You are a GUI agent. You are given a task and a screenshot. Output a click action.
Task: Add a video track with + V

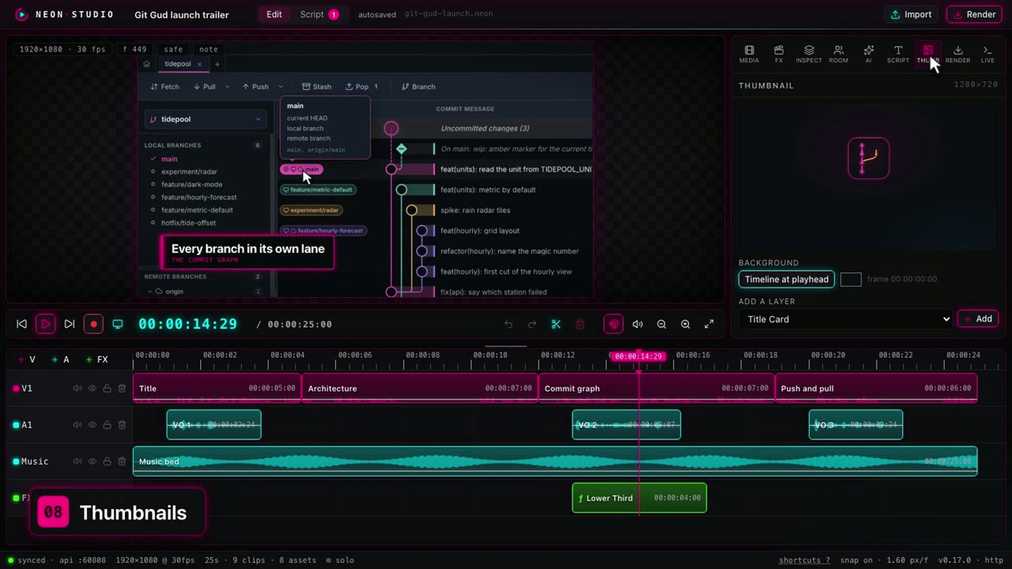pos(27,359)
